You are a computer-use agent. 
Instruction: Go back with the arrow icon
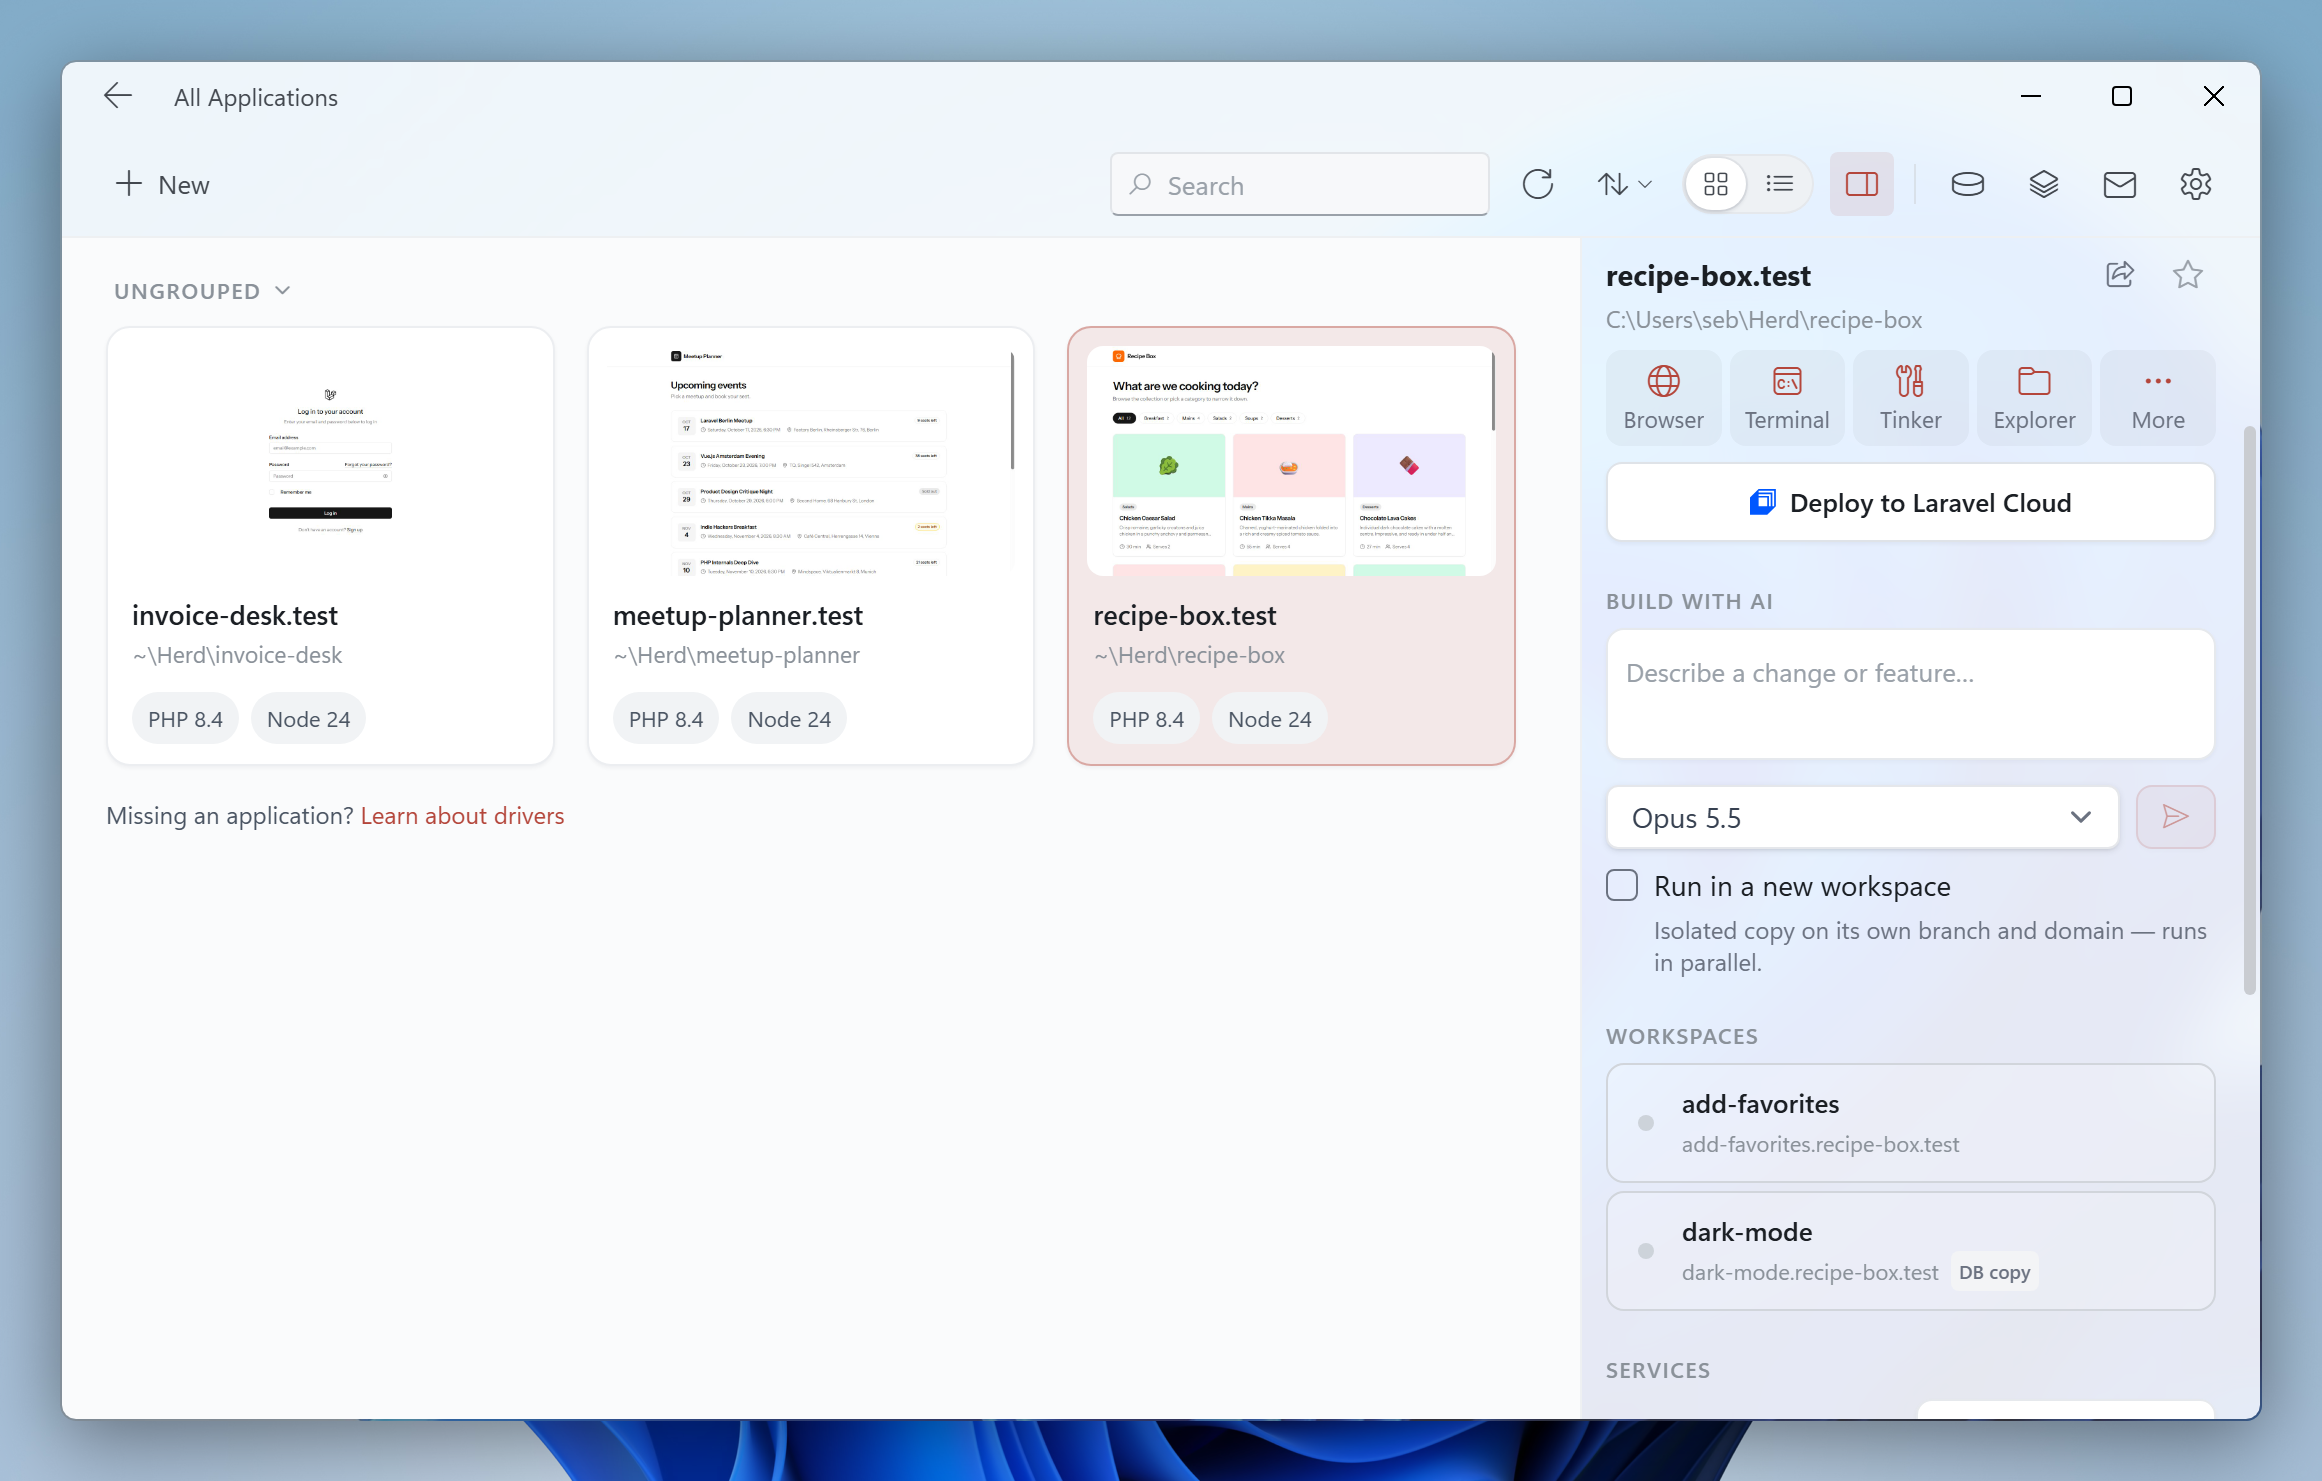[x=118, y=96]
